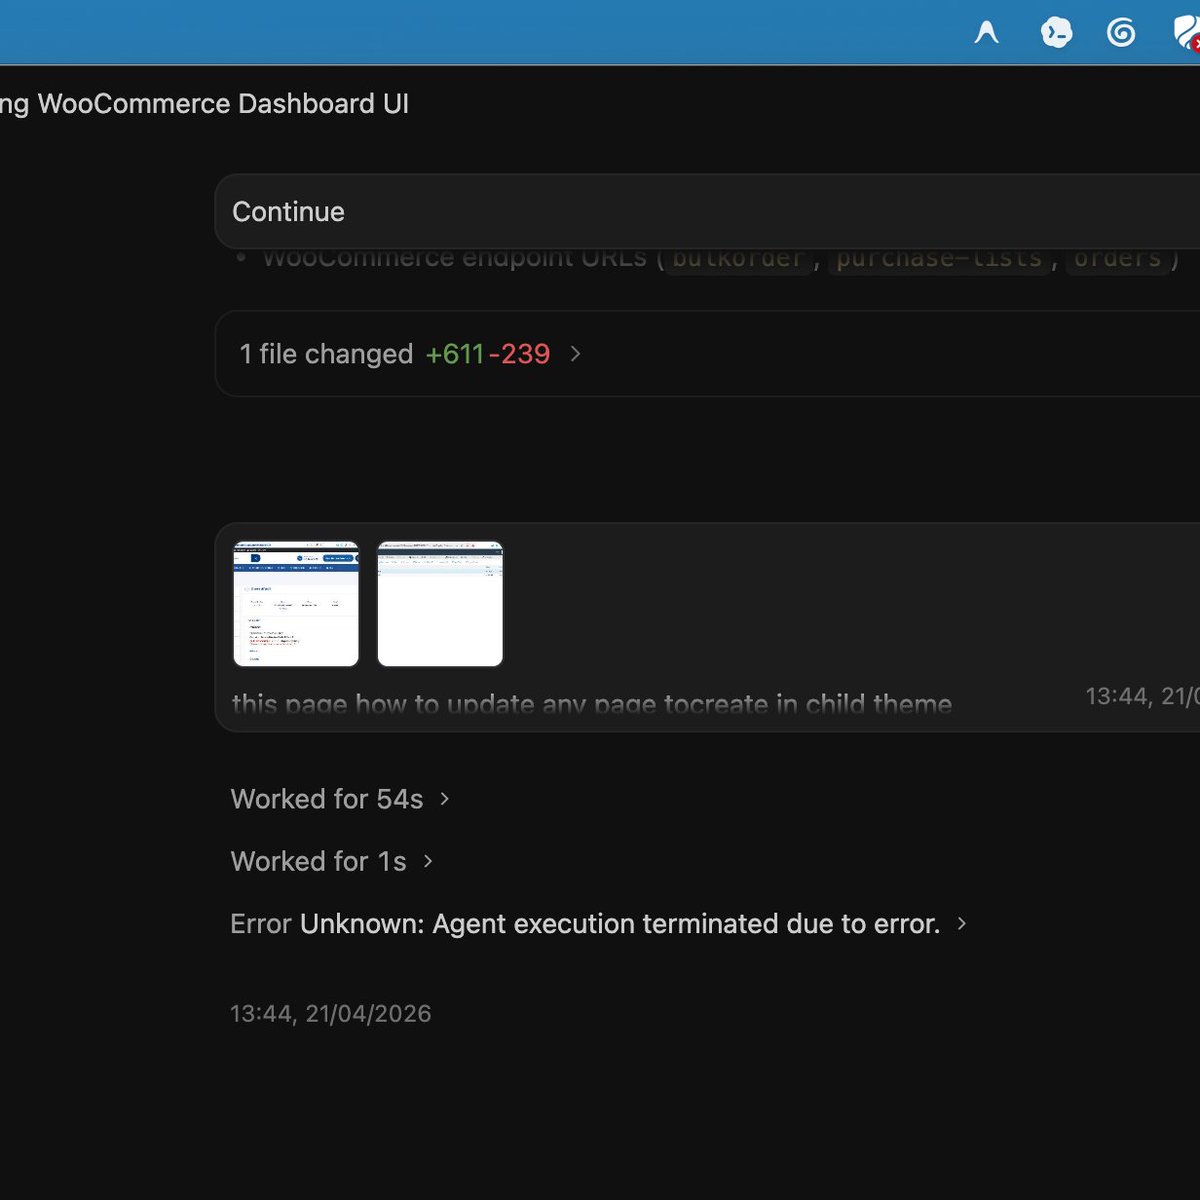
Task: Click the WooCommerce Dashboard UI conversation title
Action: [x=204, y=104]
